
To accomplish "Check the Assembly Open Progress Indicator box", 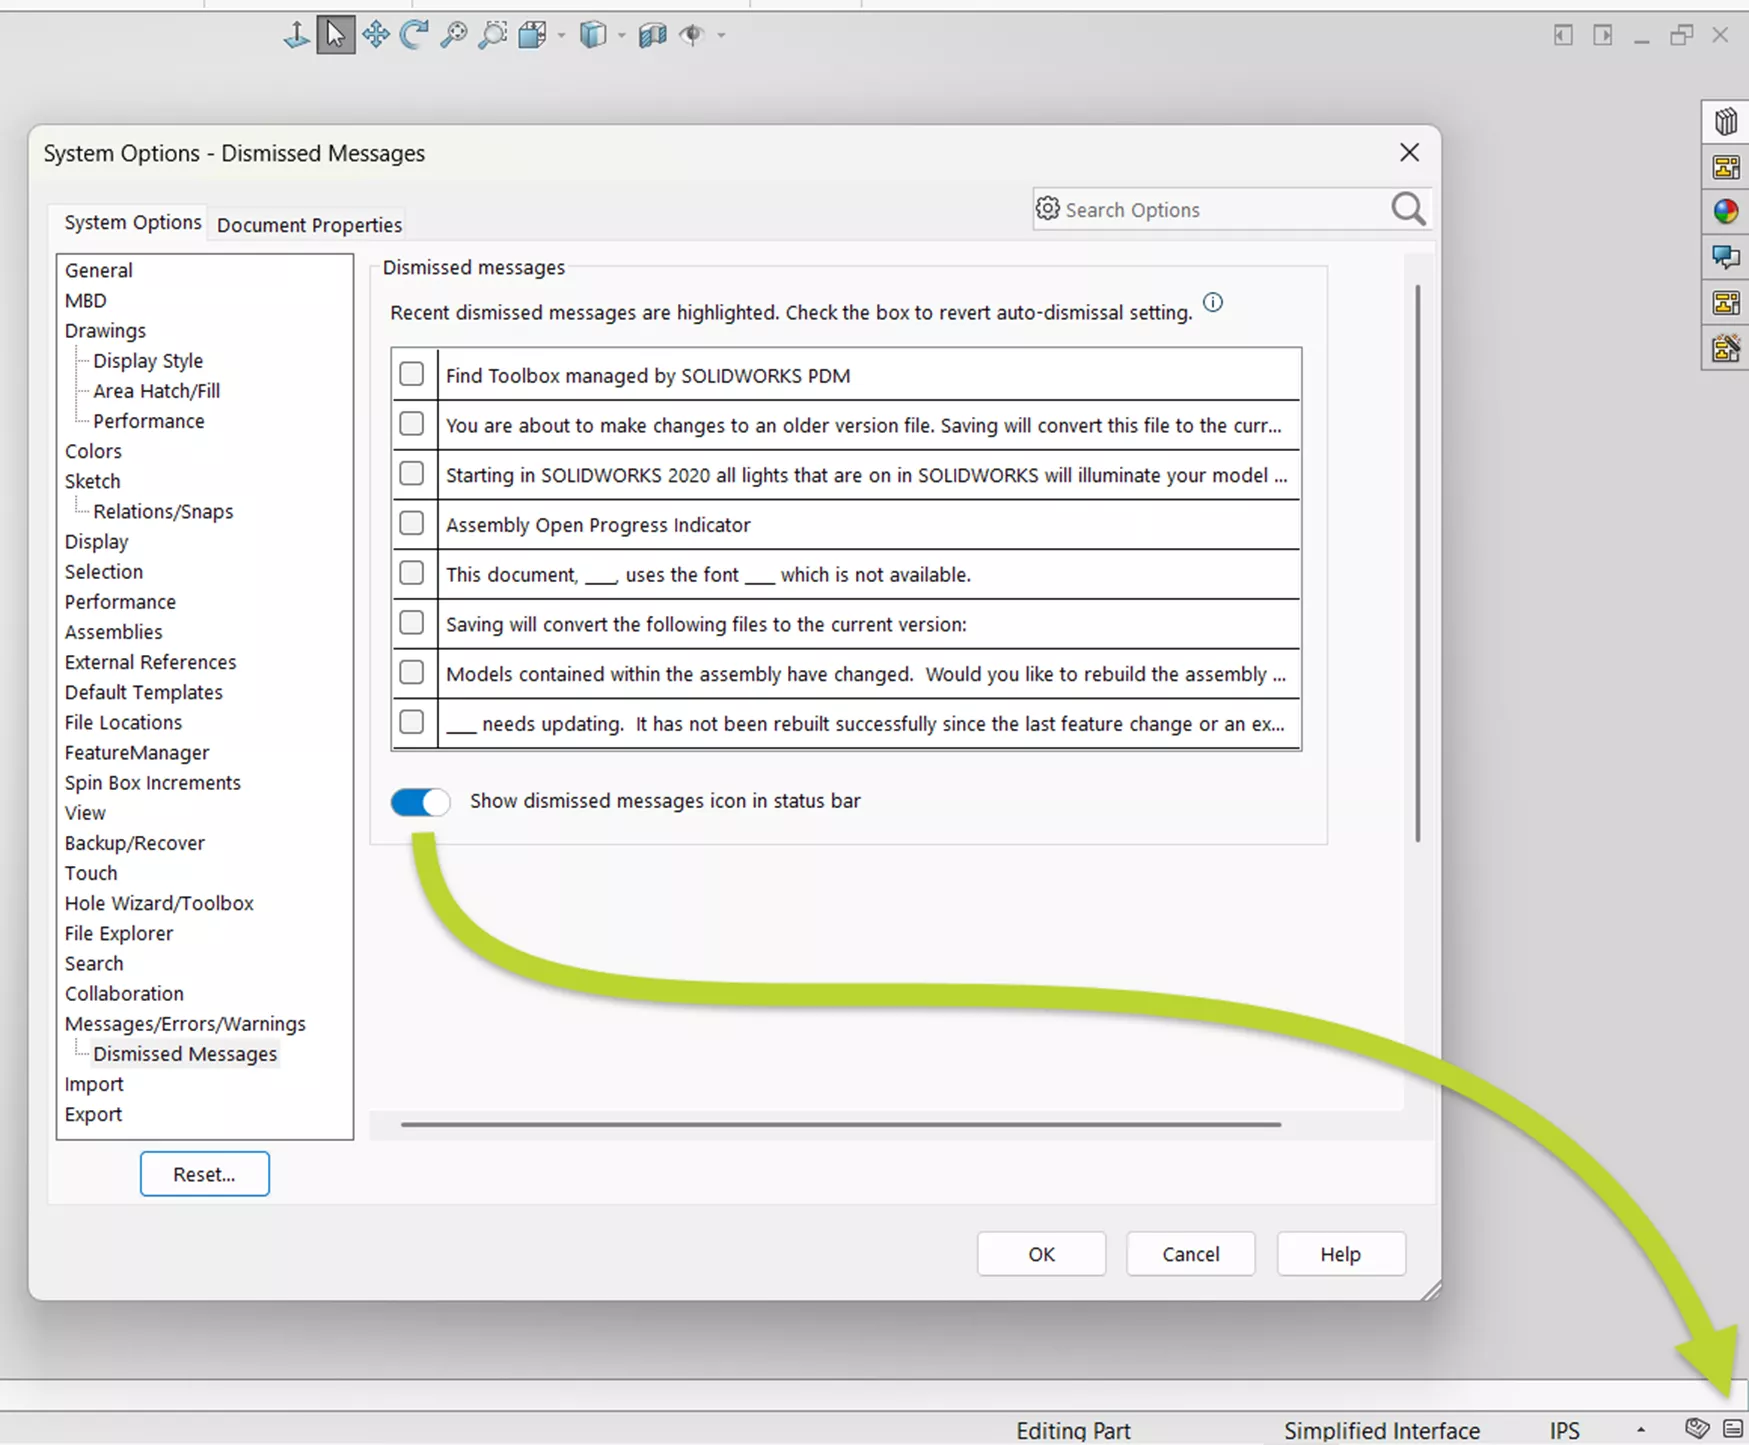I will 411,523.
